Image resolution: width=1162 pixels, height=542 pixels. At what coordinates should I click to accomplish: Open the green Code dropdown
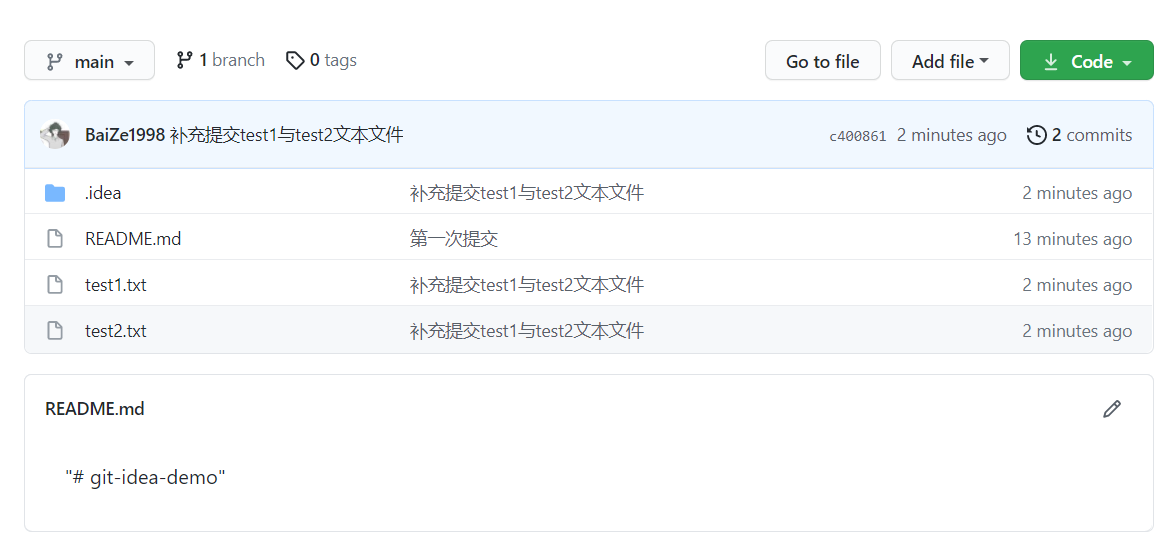[1086, 61]
